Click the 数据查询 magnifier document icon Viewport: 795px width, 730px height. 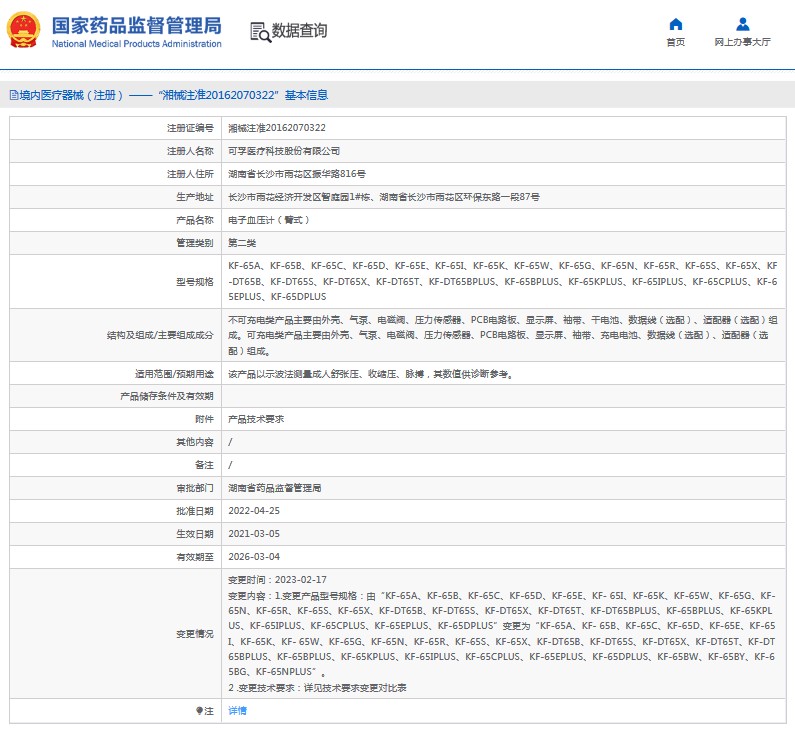pos(259,31)
